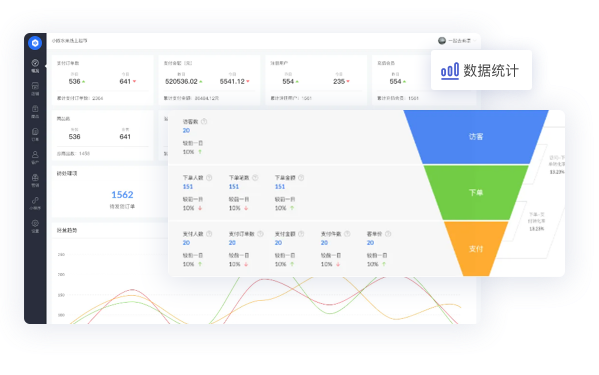Select the blue 访客 funnel segment
Screen dimensions: 599x375
tap(476, 137)
